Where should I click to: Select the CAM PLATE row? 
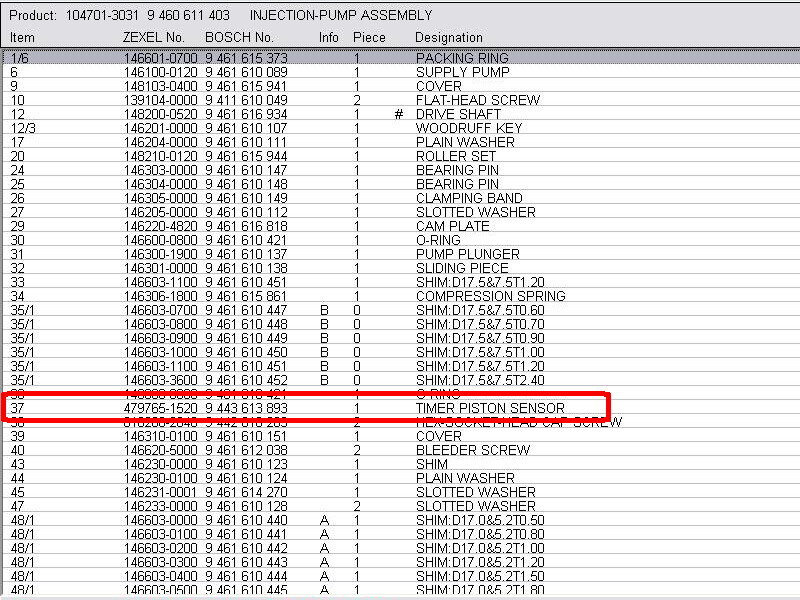click(x=401, y=226)
